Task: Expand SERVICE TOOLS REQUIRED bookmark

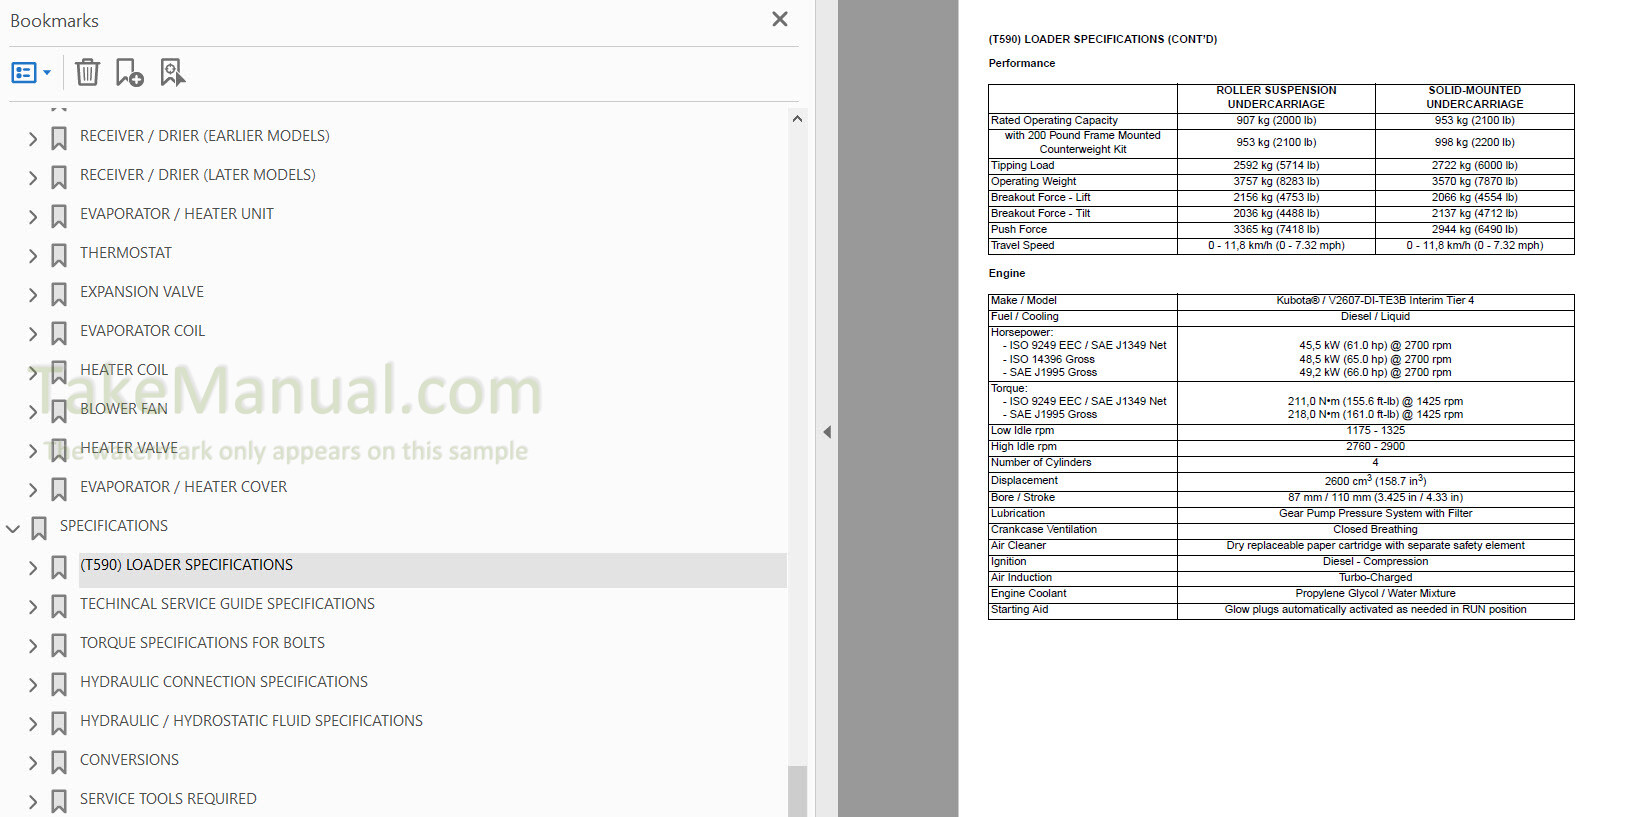Action: (x=33, y=802)
